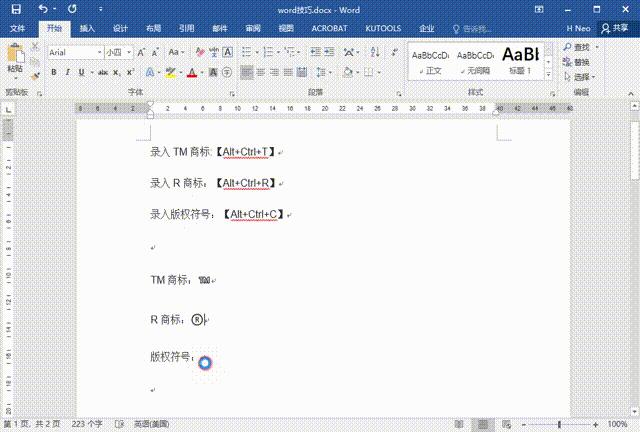The height and width of the screenshot is (432, 640).
Task: Select the 审阅 tab
Action: [x=253, y=28]
